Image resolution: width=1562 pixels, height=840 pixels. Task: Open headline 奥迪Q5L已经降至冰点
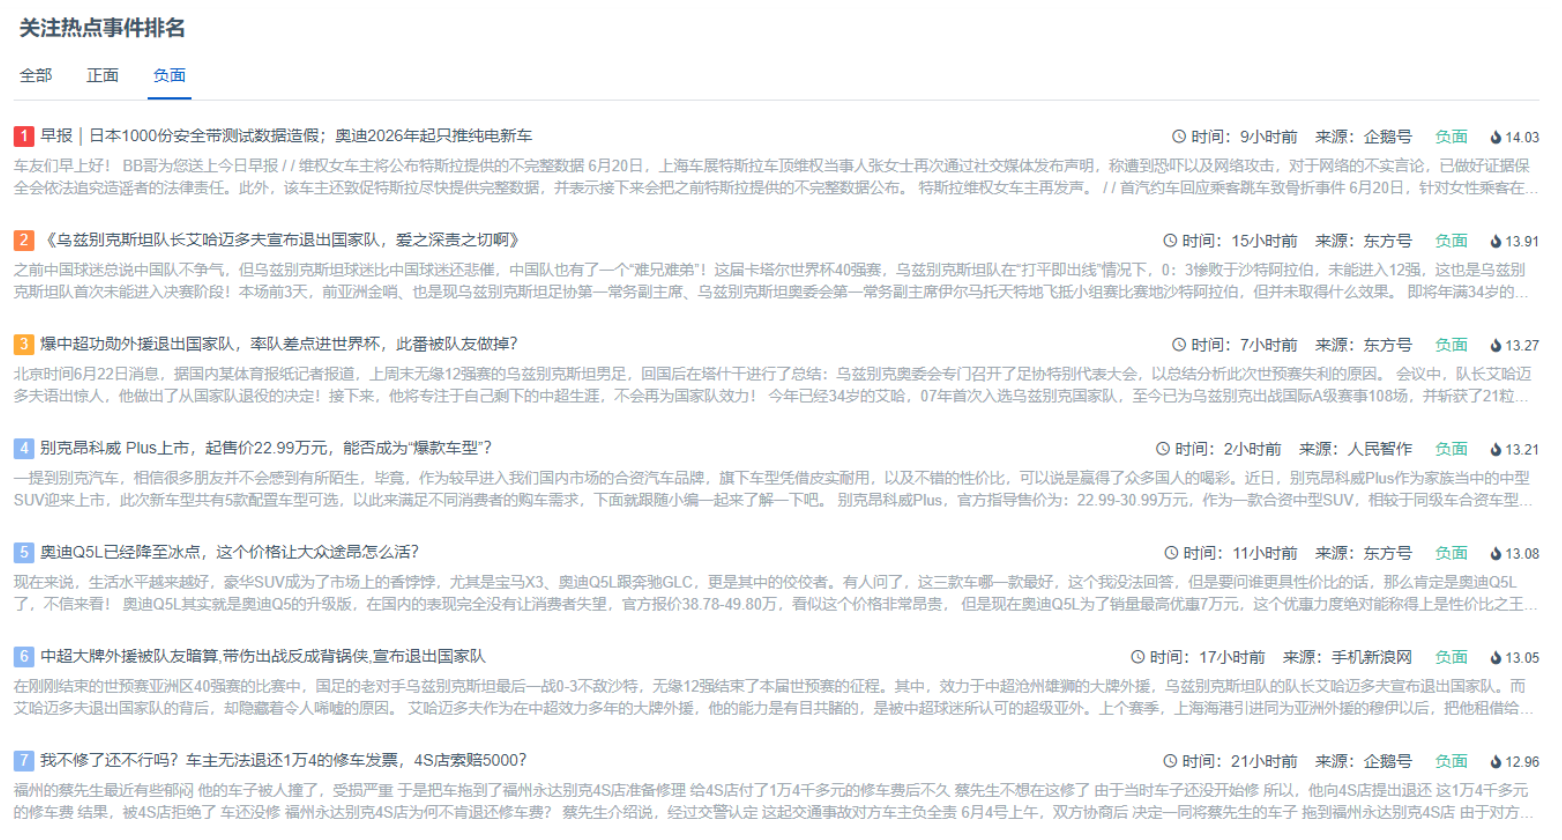click(x=229, y=552)
